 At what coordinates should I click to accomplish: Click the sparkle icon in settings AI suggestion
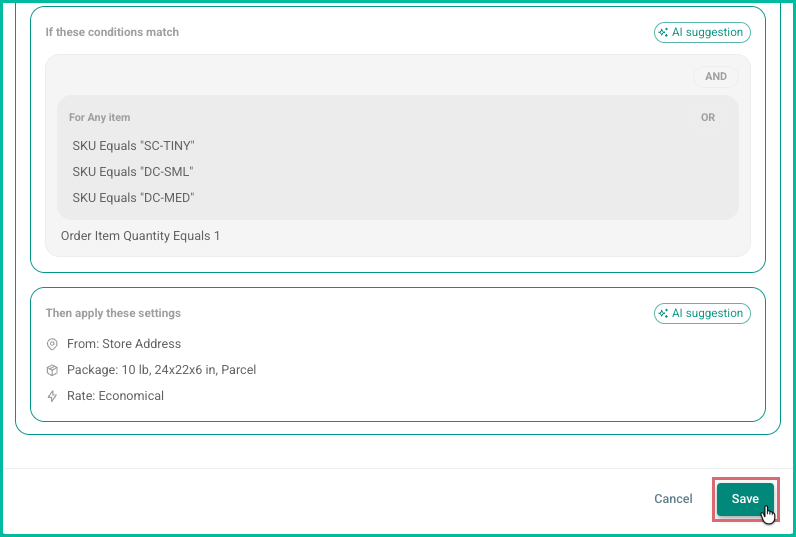point(663,314)
